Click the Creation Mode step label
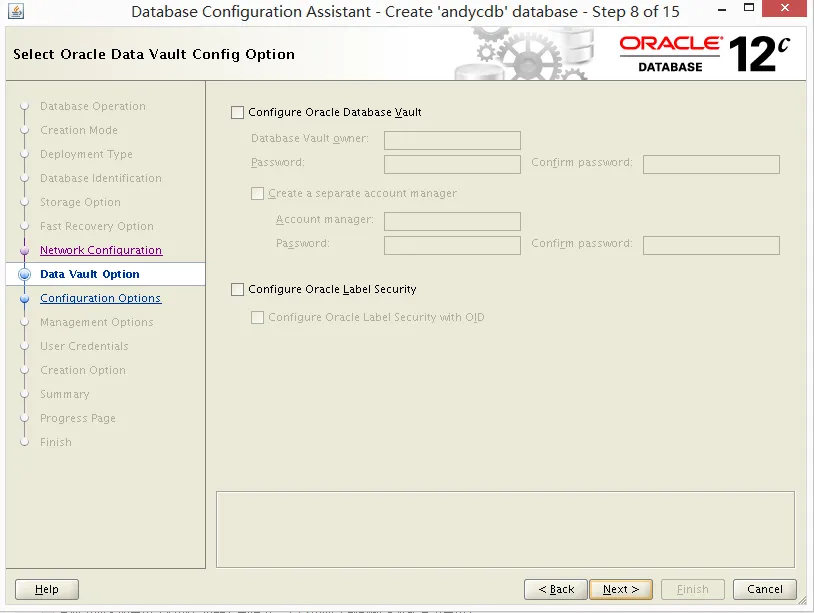 pos(79,130)
